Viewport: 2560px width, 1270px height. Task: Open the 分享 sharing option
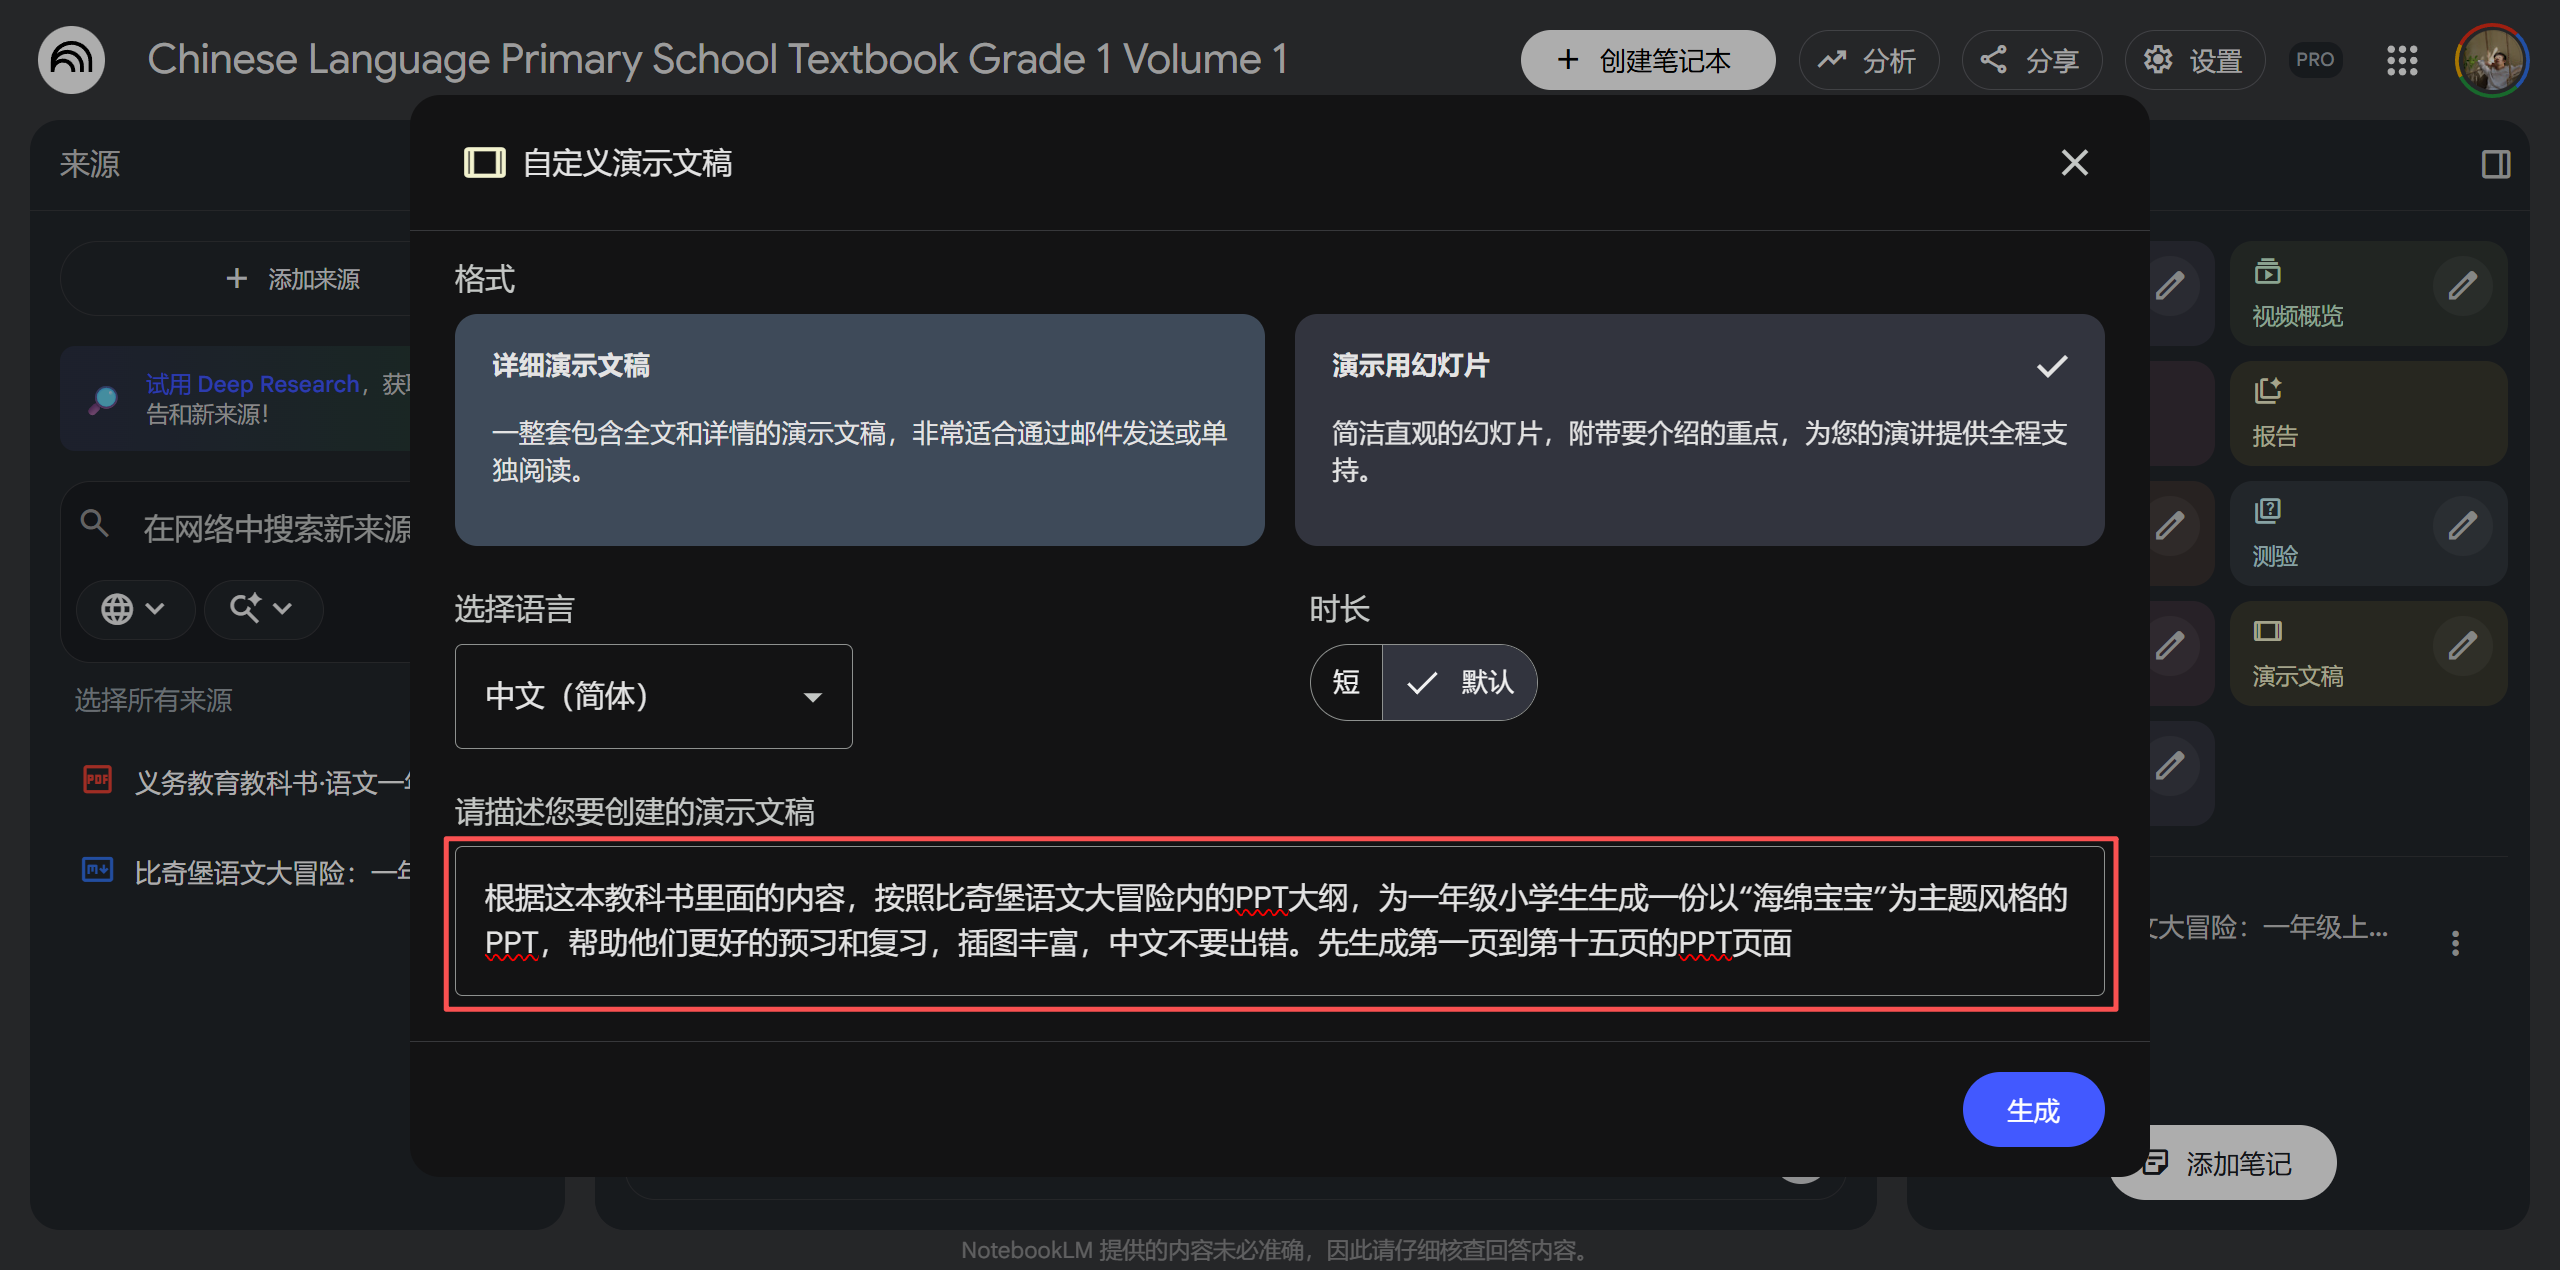(x=2031, y=60)
